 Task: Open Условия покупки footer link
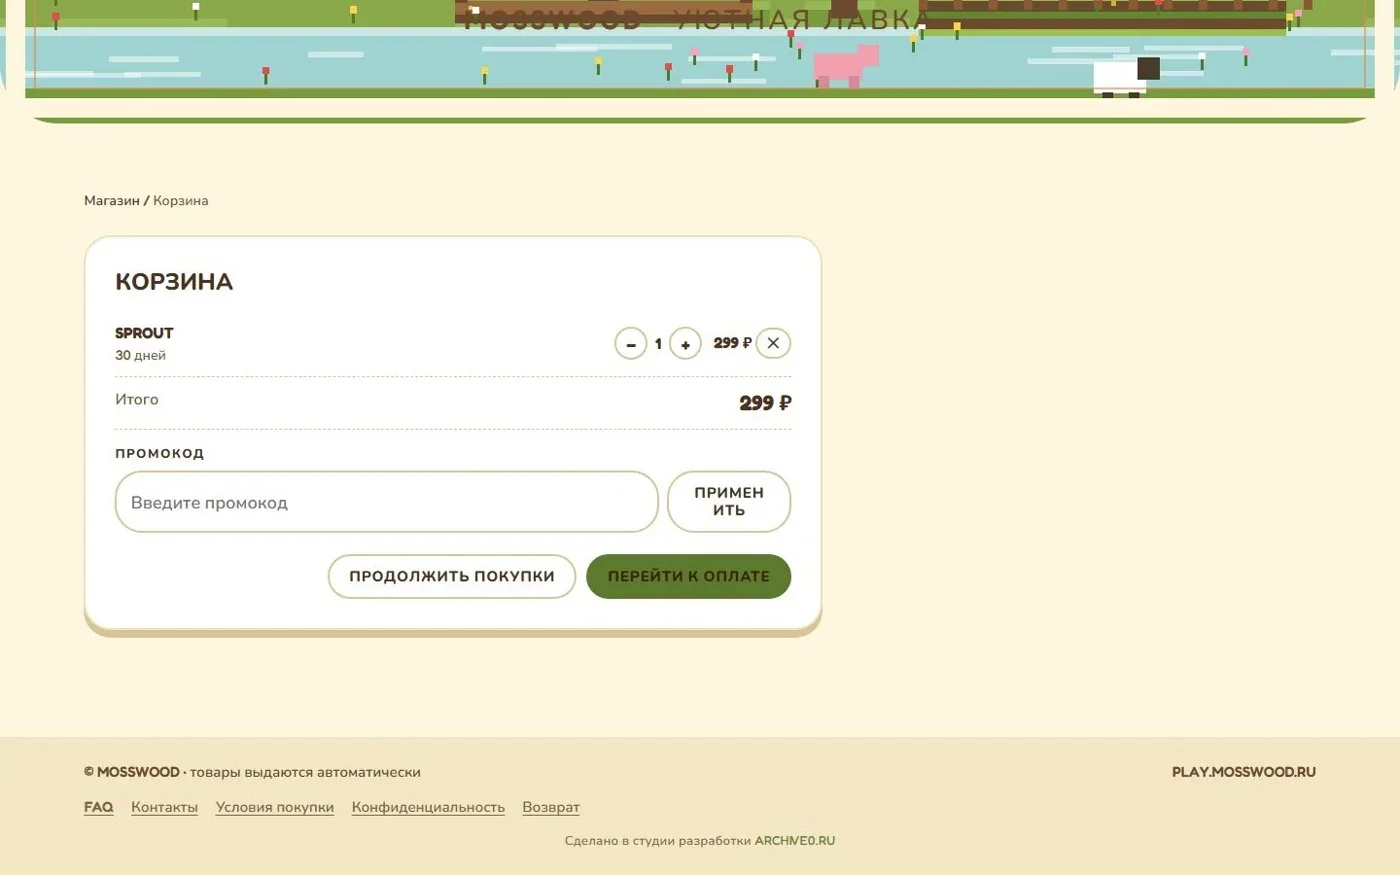(275, 807)
